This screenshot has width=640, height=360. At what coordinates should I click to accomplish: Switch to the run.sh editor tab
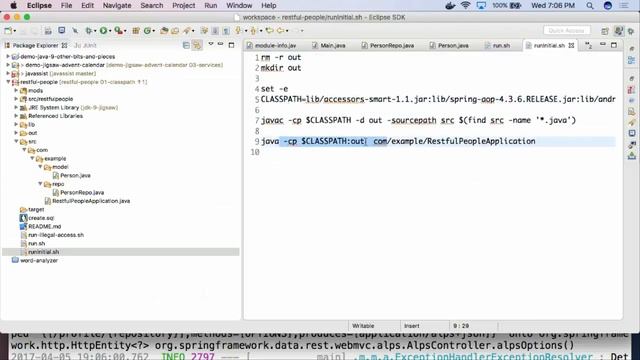(497, 45)
